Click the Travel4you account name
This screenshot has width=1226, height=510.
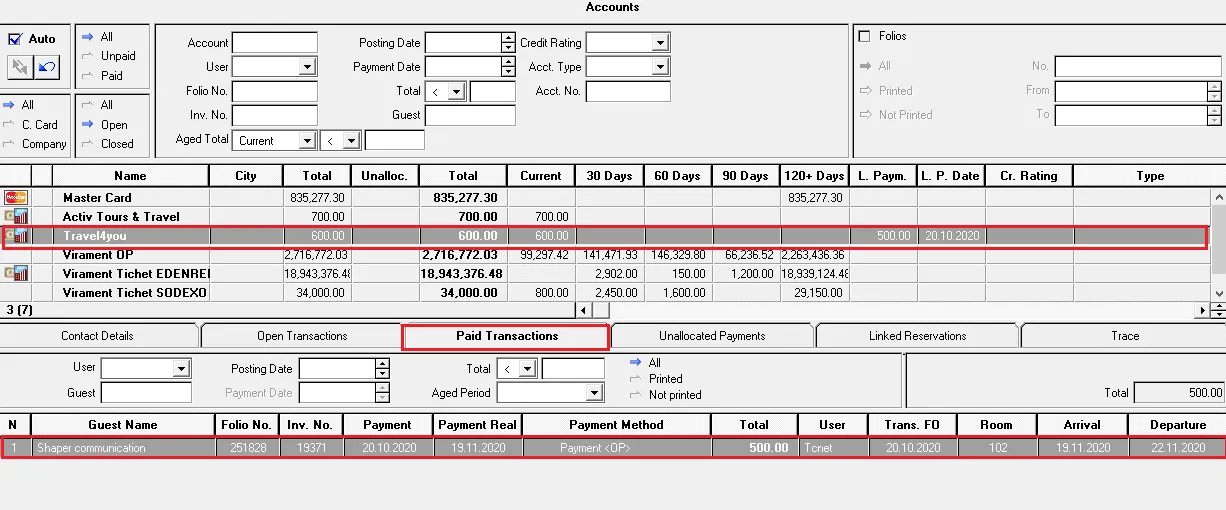point(95,236)
